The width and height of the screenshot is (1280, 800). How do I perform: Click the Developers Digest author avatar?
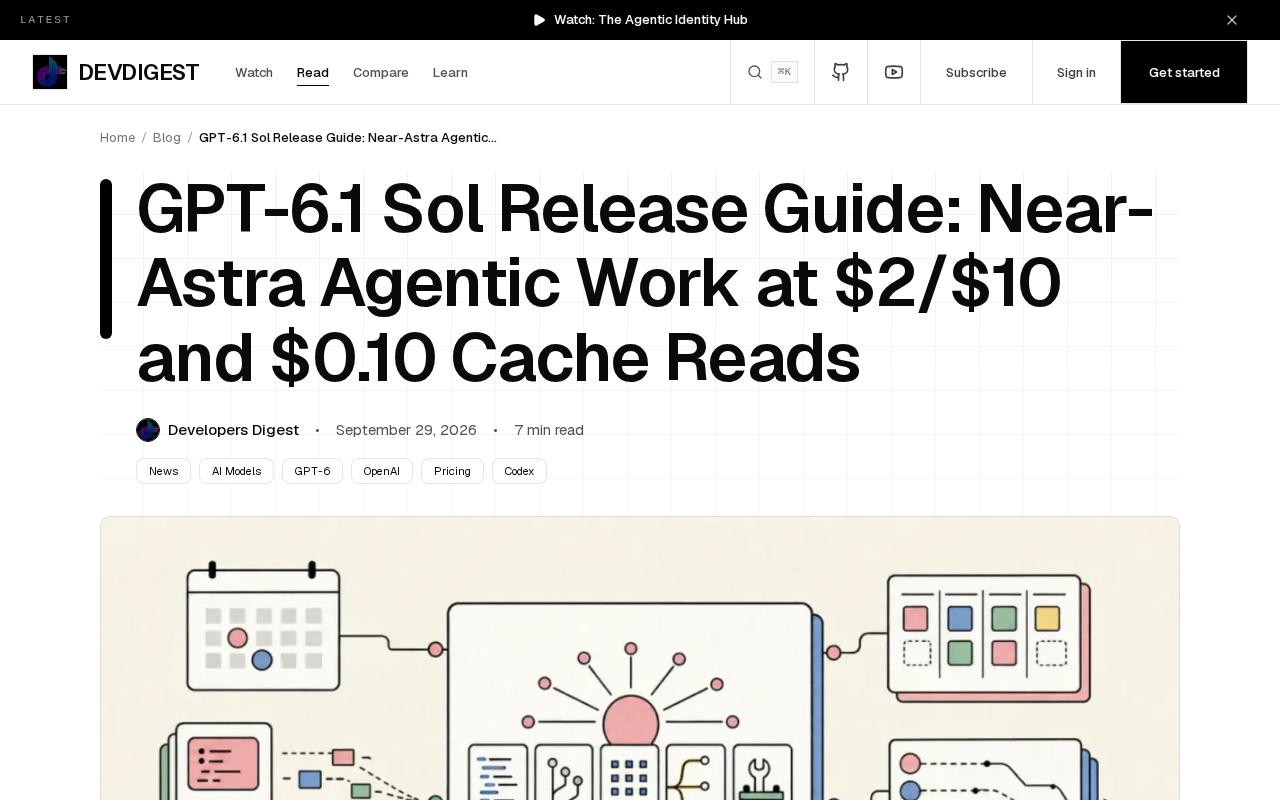click(148, 430)
